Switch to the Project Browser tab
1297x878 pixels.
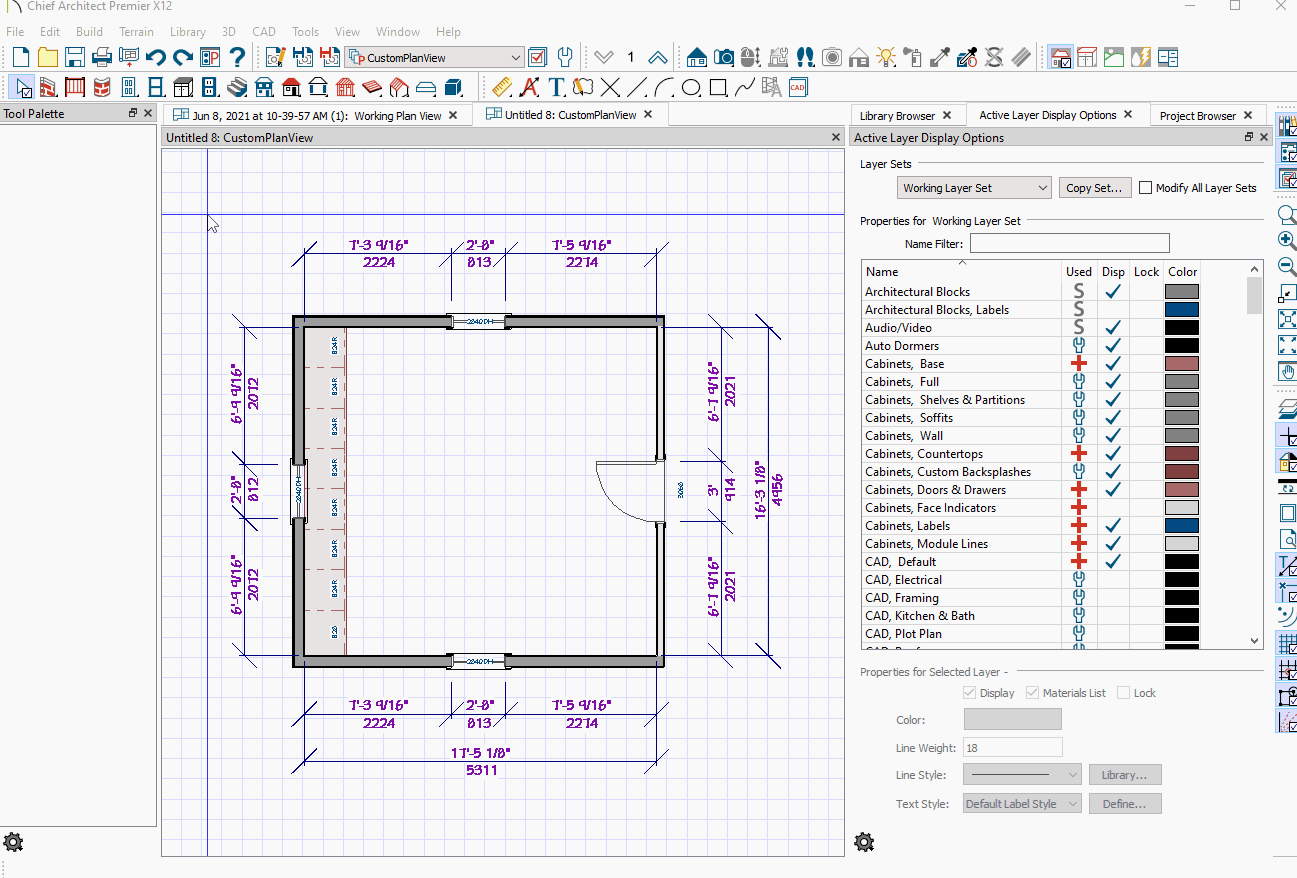(x=1199, y=114)
